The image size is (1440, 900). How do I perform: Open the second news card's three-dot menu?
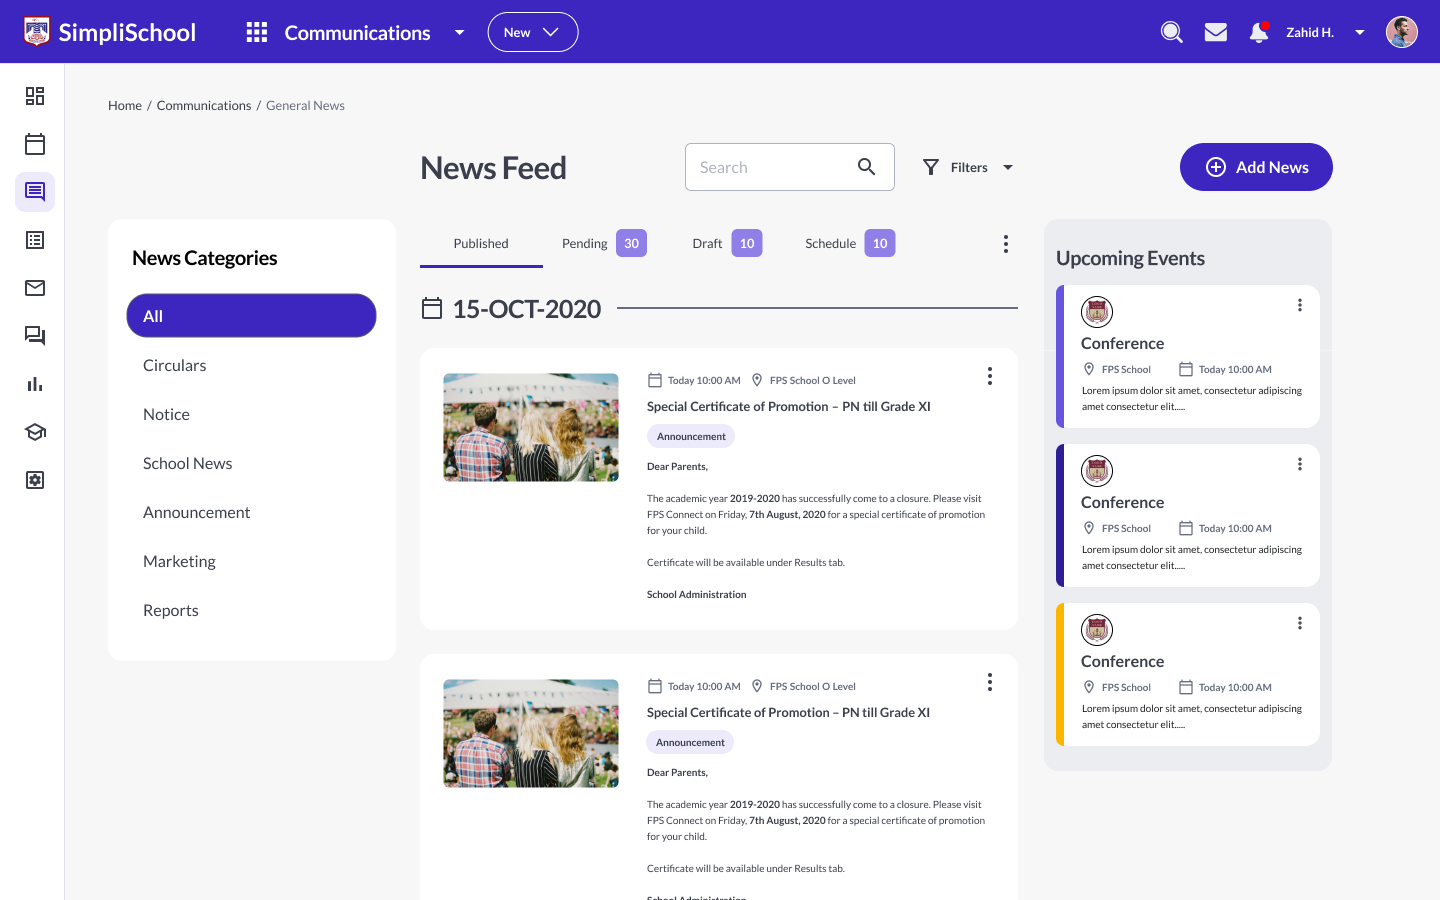(x=990, y=682)
